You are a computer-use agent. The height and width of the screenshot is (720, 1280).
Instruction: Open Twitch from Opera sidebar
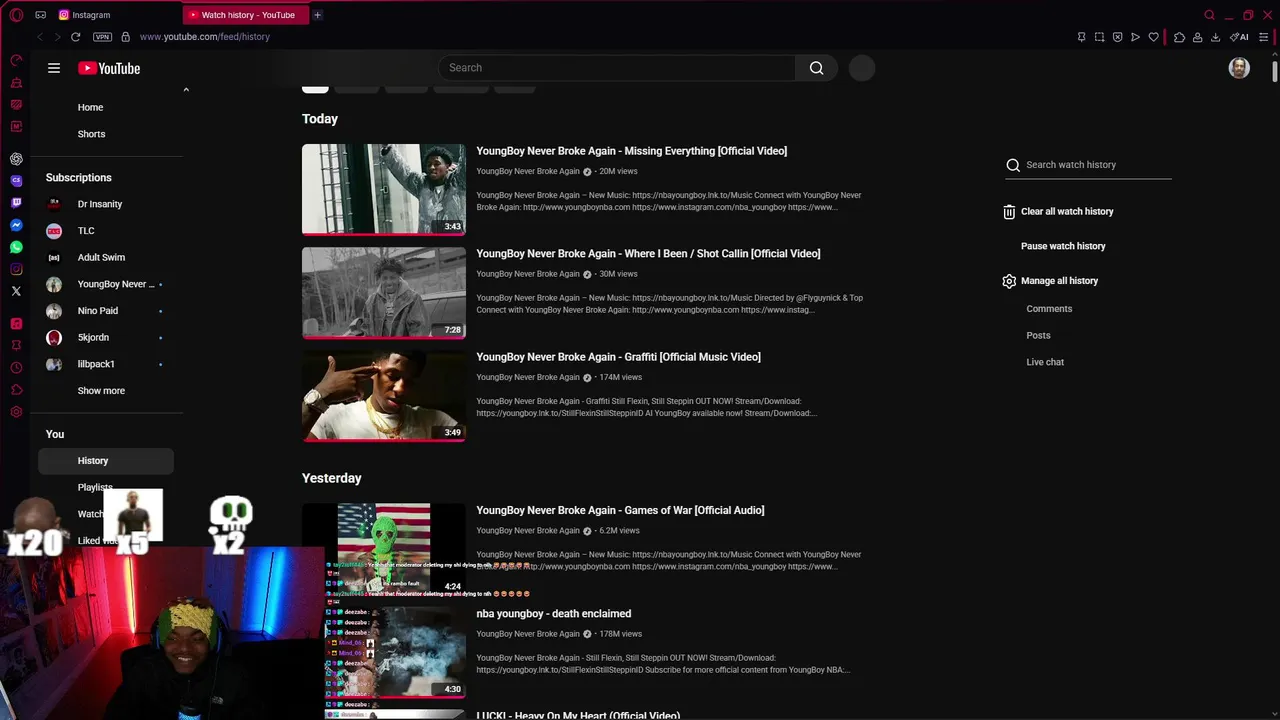[16, 203]
